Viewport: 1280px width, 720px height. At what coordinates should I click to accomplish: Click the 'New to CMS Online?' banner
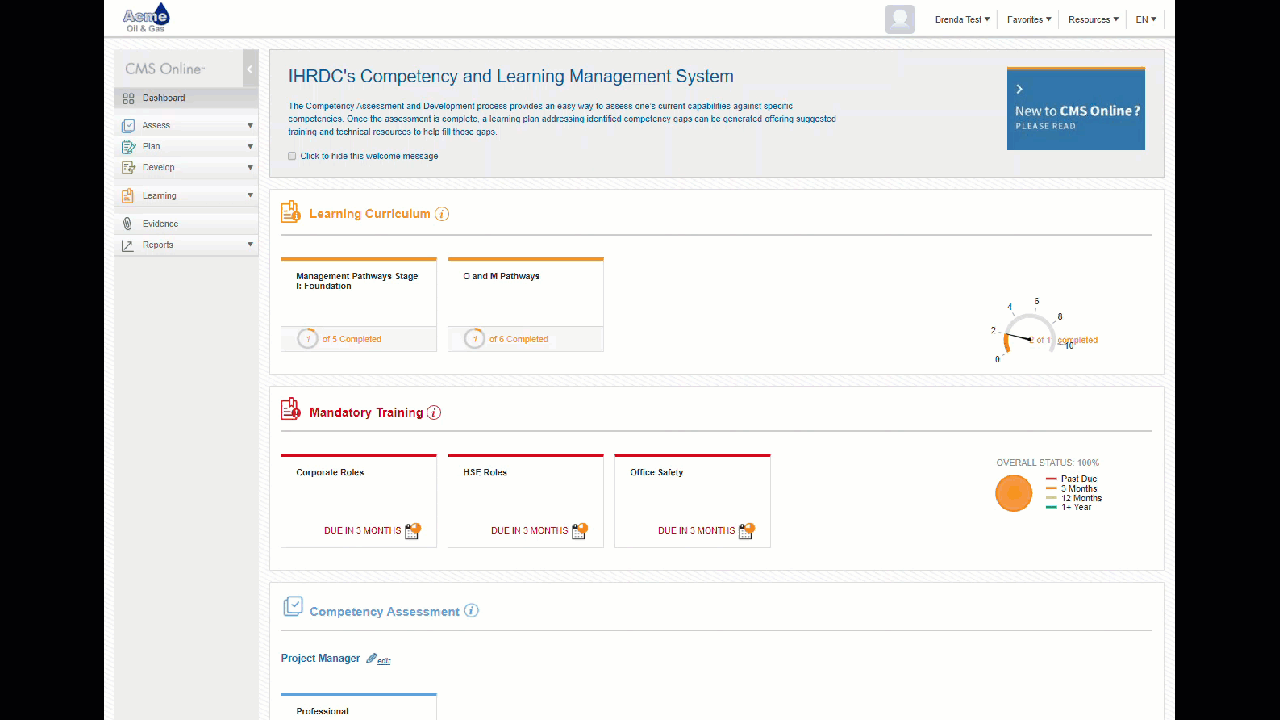1076,109
